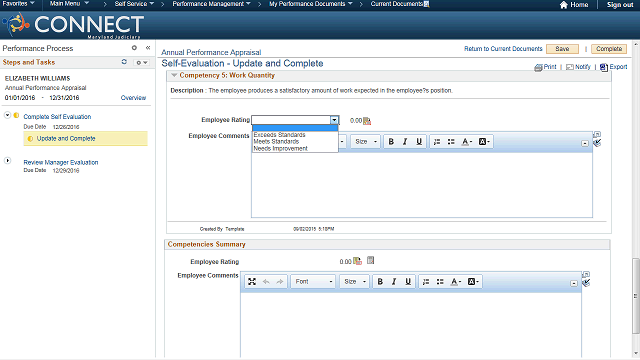Choose Needs Improvement rating option
640x360 pixels.
pyautogui.click(x=280, y=149)
